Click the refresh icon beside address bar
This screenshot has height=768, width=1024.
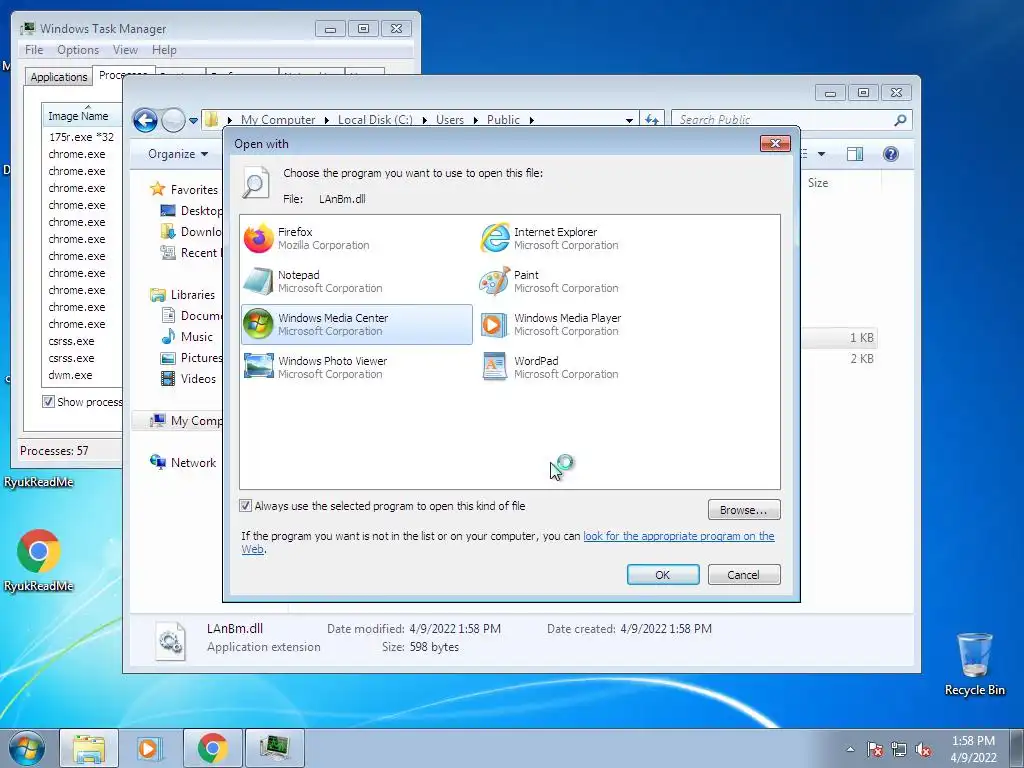(652, 120)
